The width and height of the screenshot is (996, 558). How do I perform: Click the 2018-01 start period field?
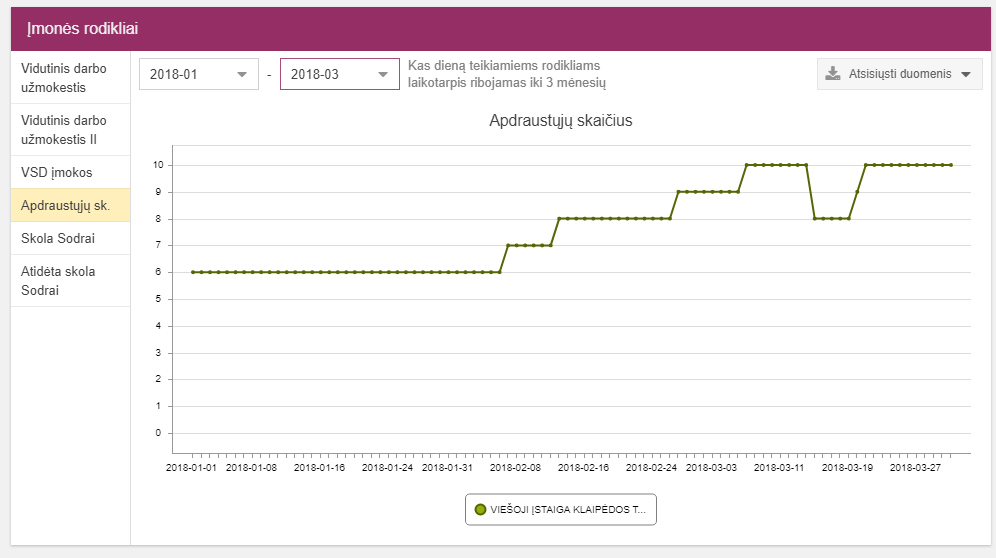(185, 75)
